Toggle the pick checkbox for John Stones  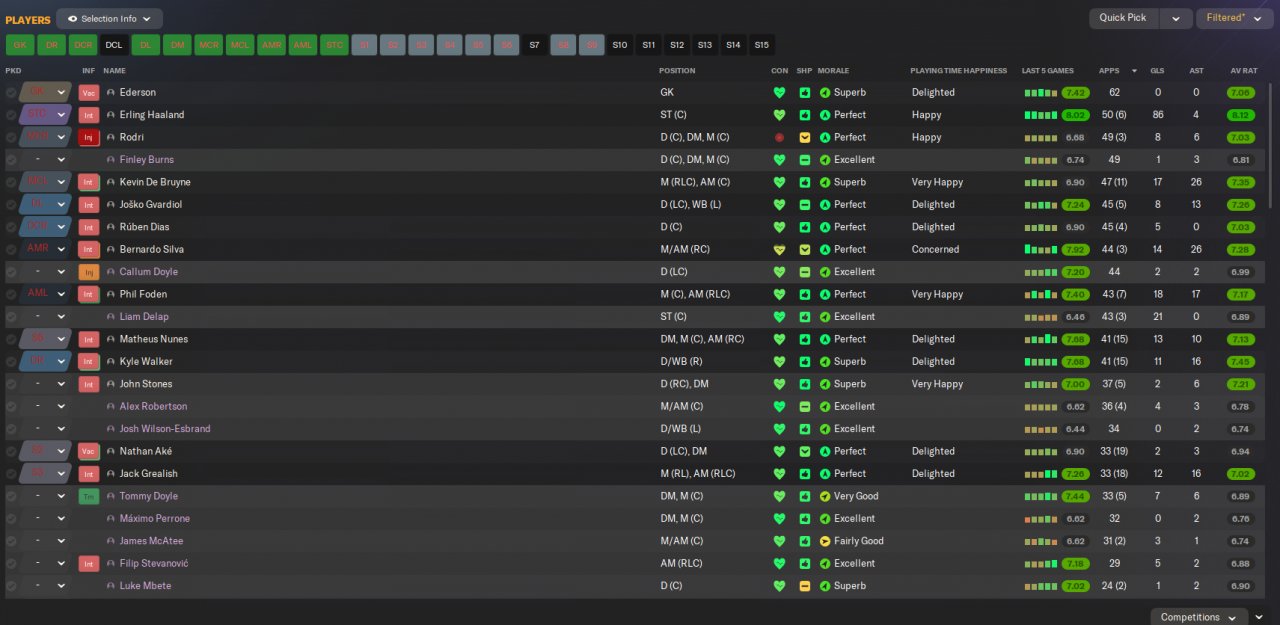pyautogui.click(x=11, y=384)
